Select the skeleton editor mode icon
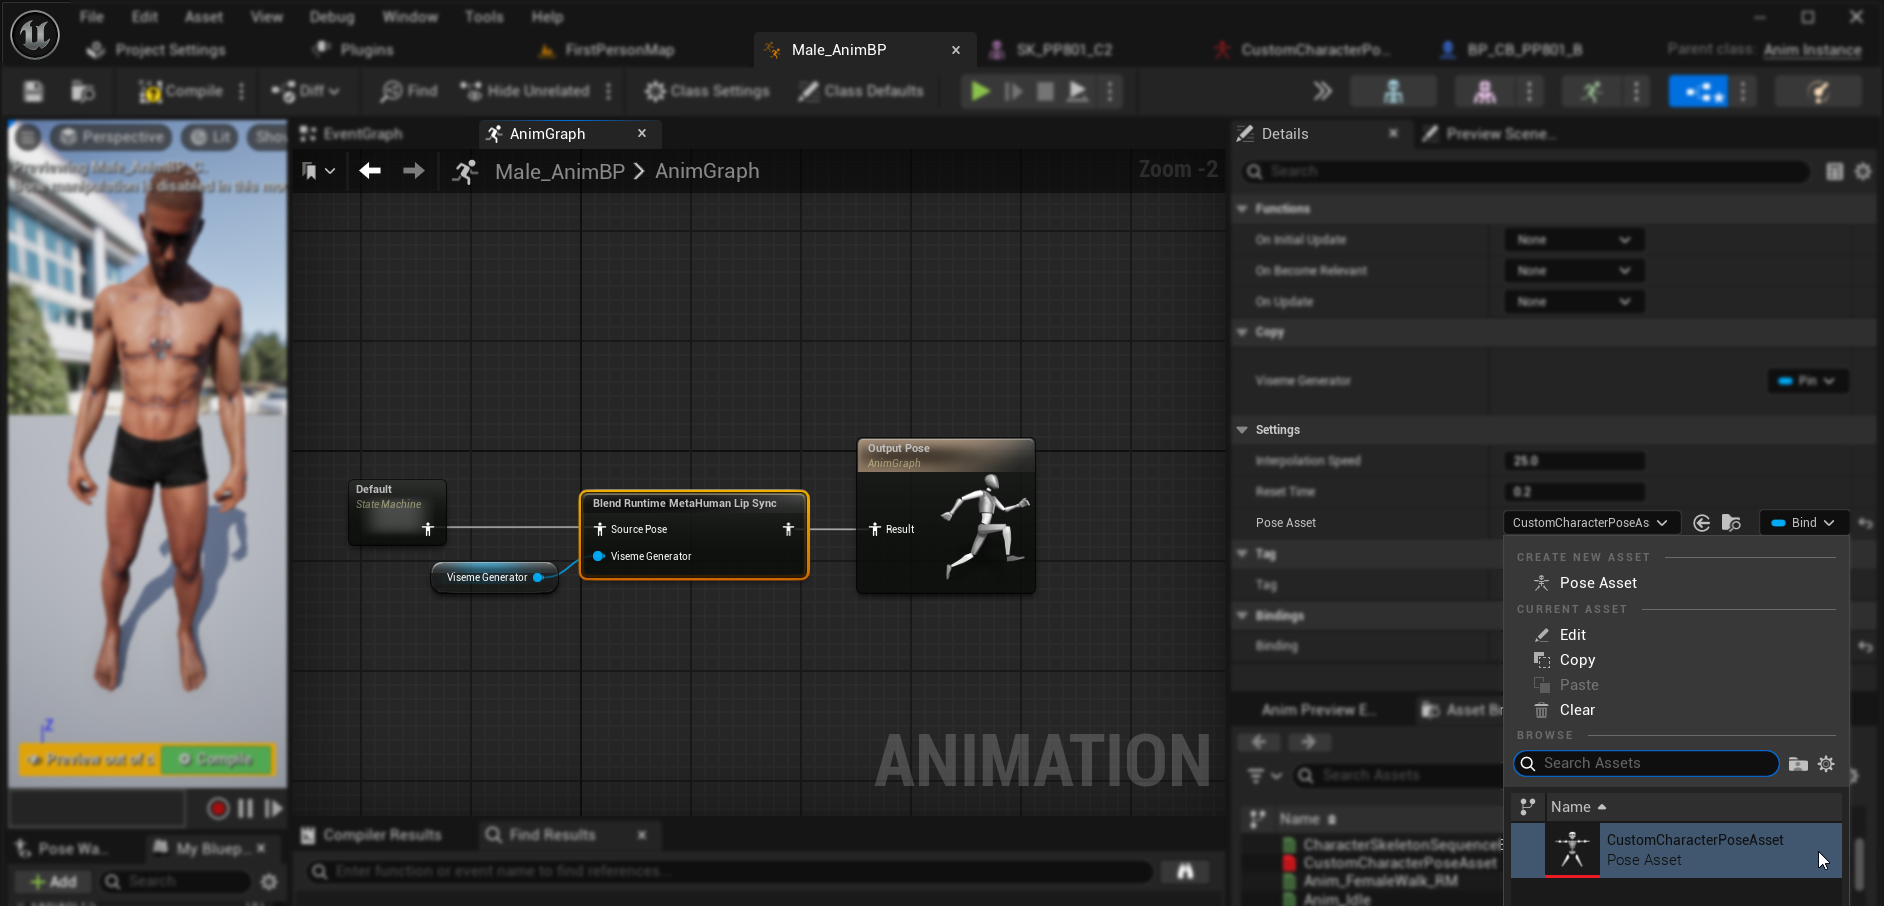Image resolution: width=1884 pixels, height=906 pixels. 1393,91
